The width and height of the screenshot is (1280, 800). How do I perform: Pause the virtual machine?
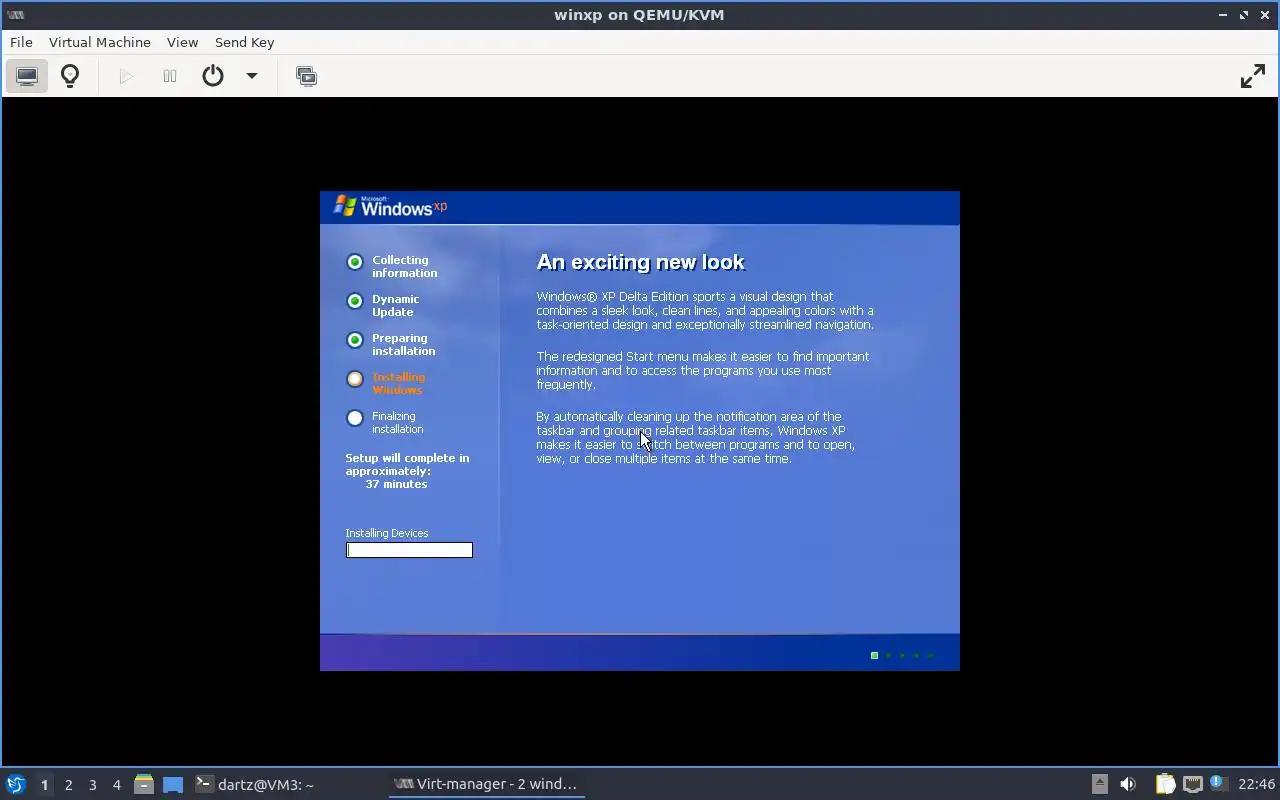(x=170, y=76)
